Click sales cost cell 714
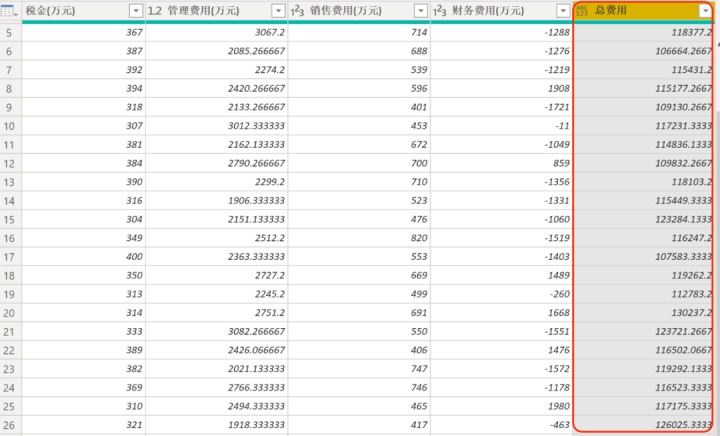720x436 pixels. tap(359, 33)
